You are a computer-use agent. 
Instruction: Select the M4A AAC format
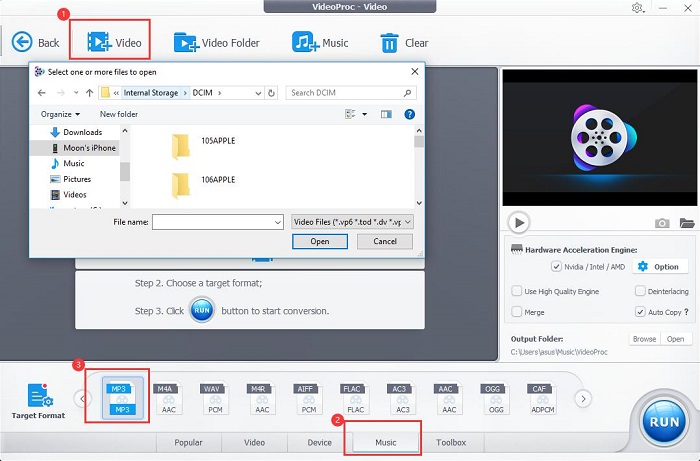point(168,398)
